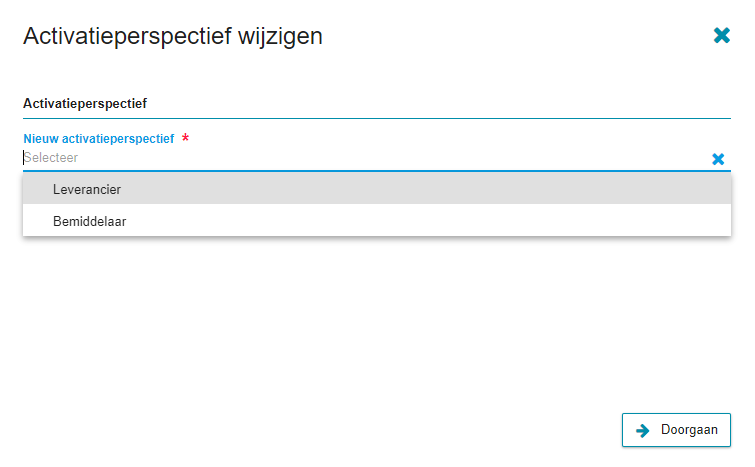Click the dialog title Activatieperspectief wijzigen

pos(172,36)
